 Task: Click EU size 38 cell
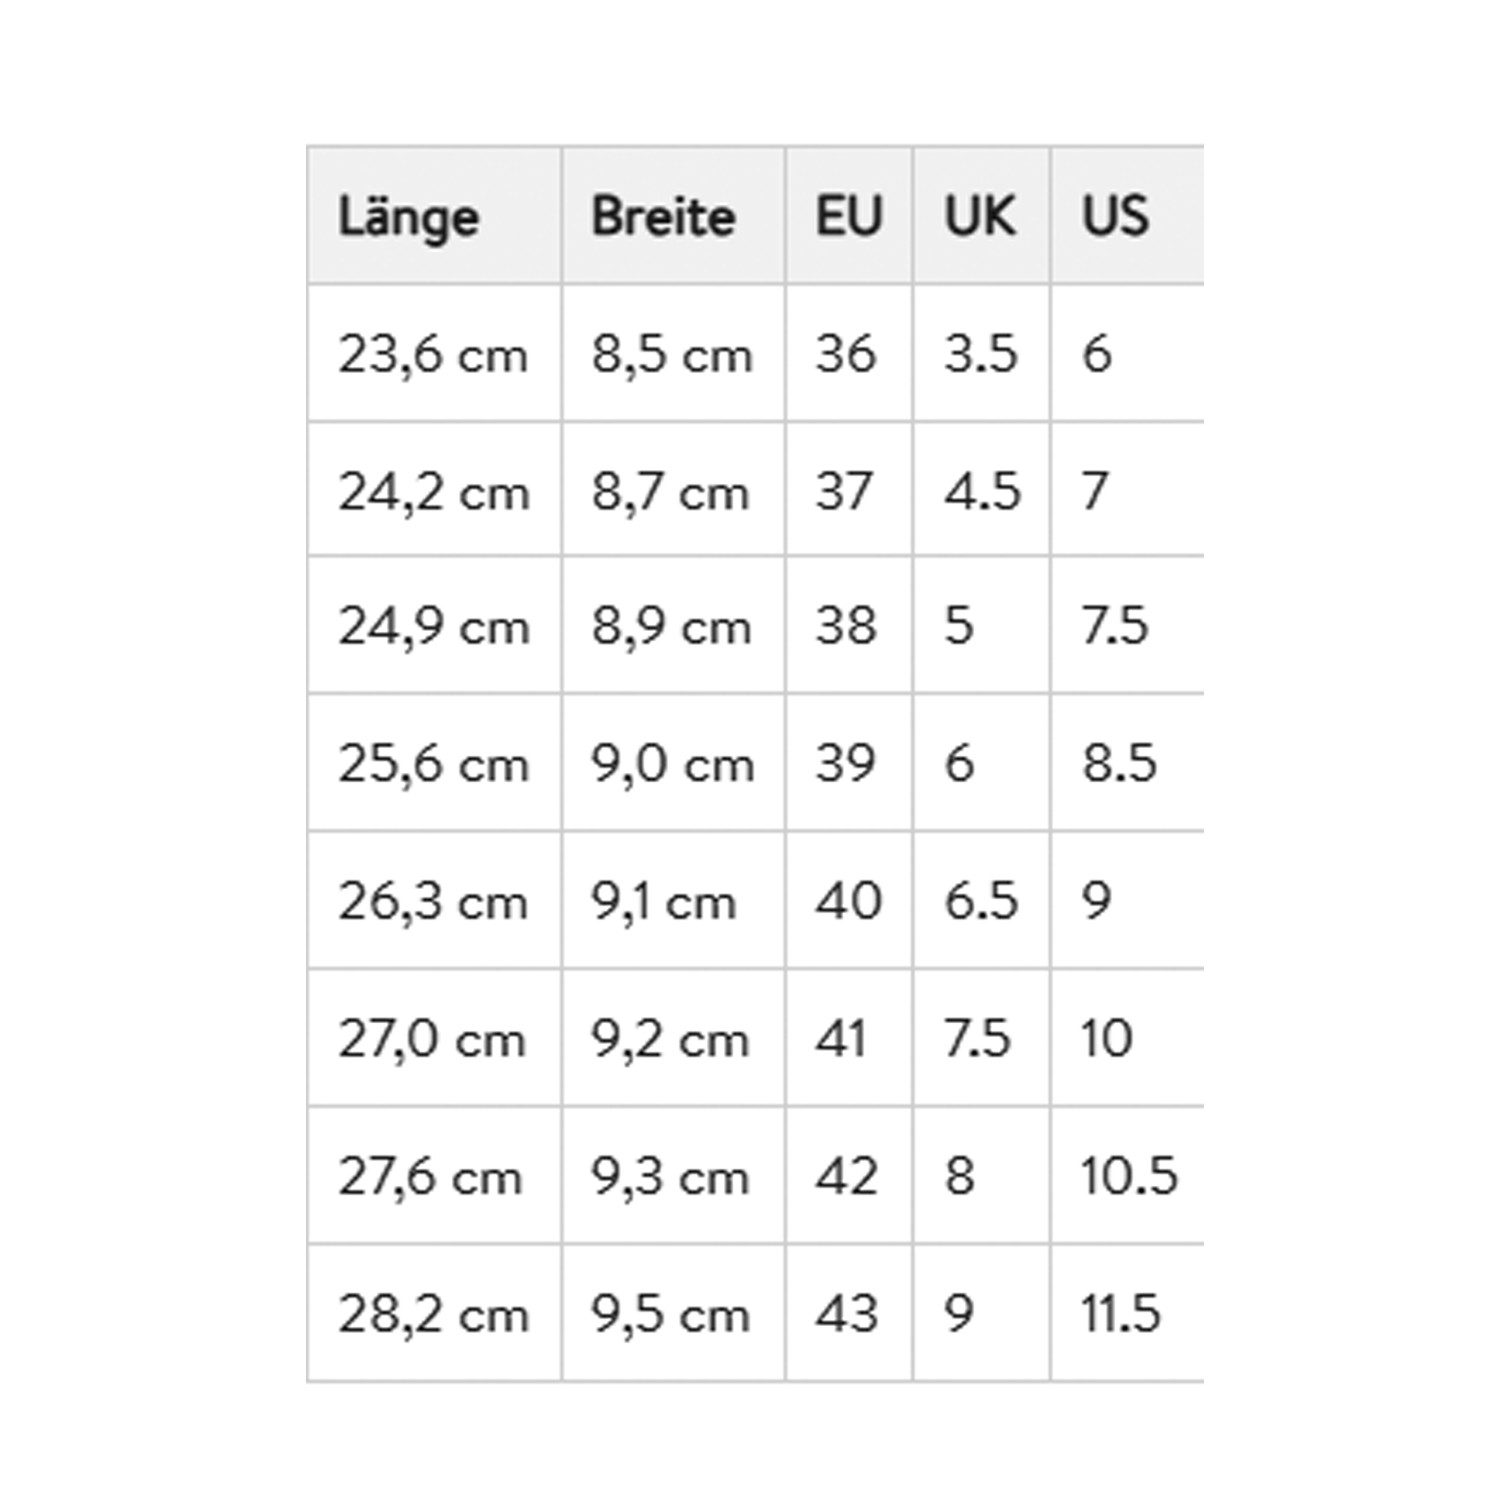click(x=846, y=627)
